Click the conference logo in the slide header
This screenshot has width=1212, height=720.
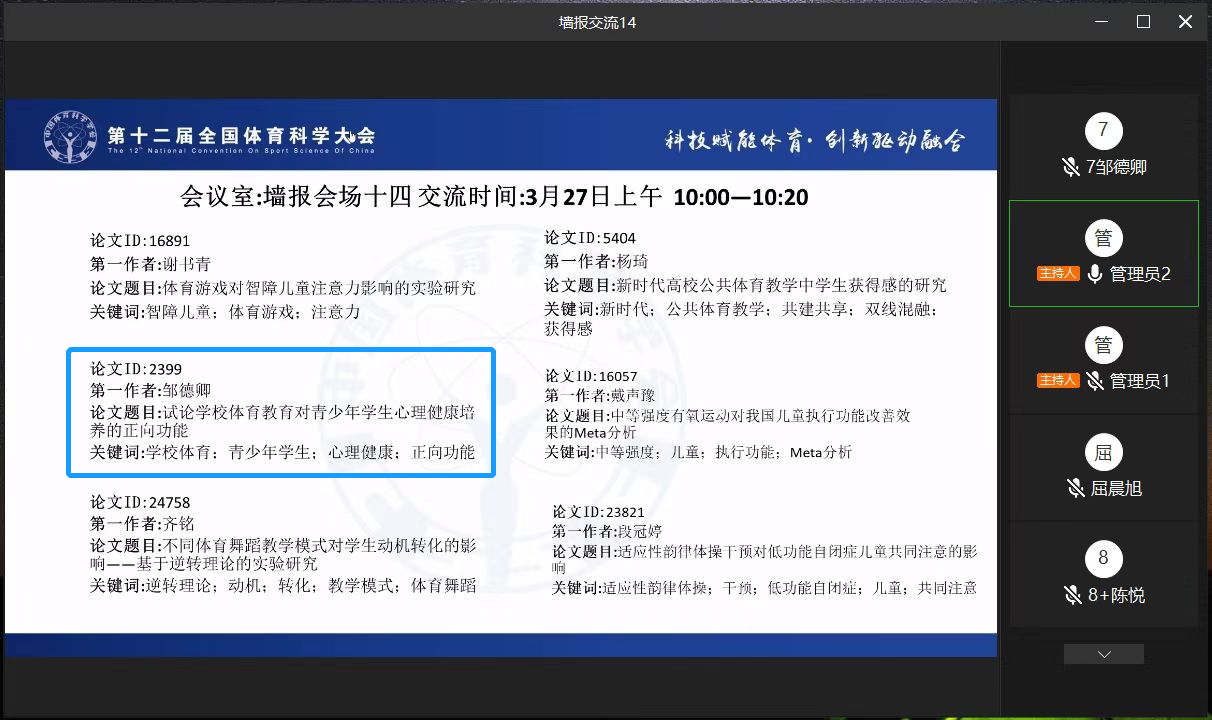click(x=70, y=138)
